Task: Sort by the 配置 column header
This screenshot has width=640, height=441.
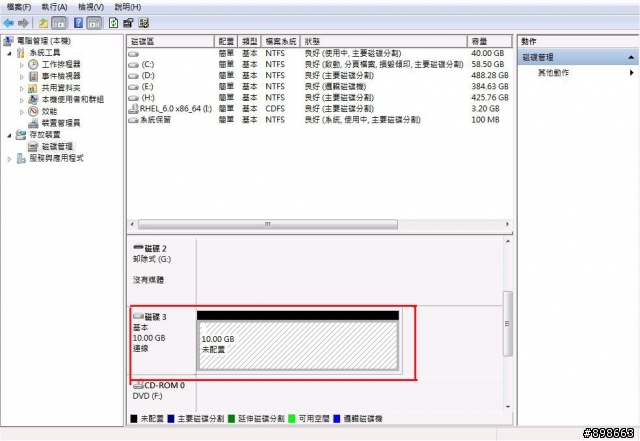Action: click(x=226, y=41)
